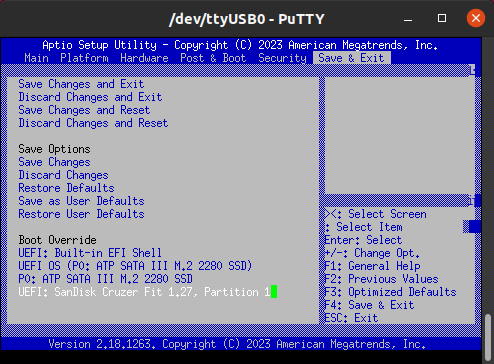494x364 pixels.
Task: Go to Post & Boot tab
Action: [213, 58]
